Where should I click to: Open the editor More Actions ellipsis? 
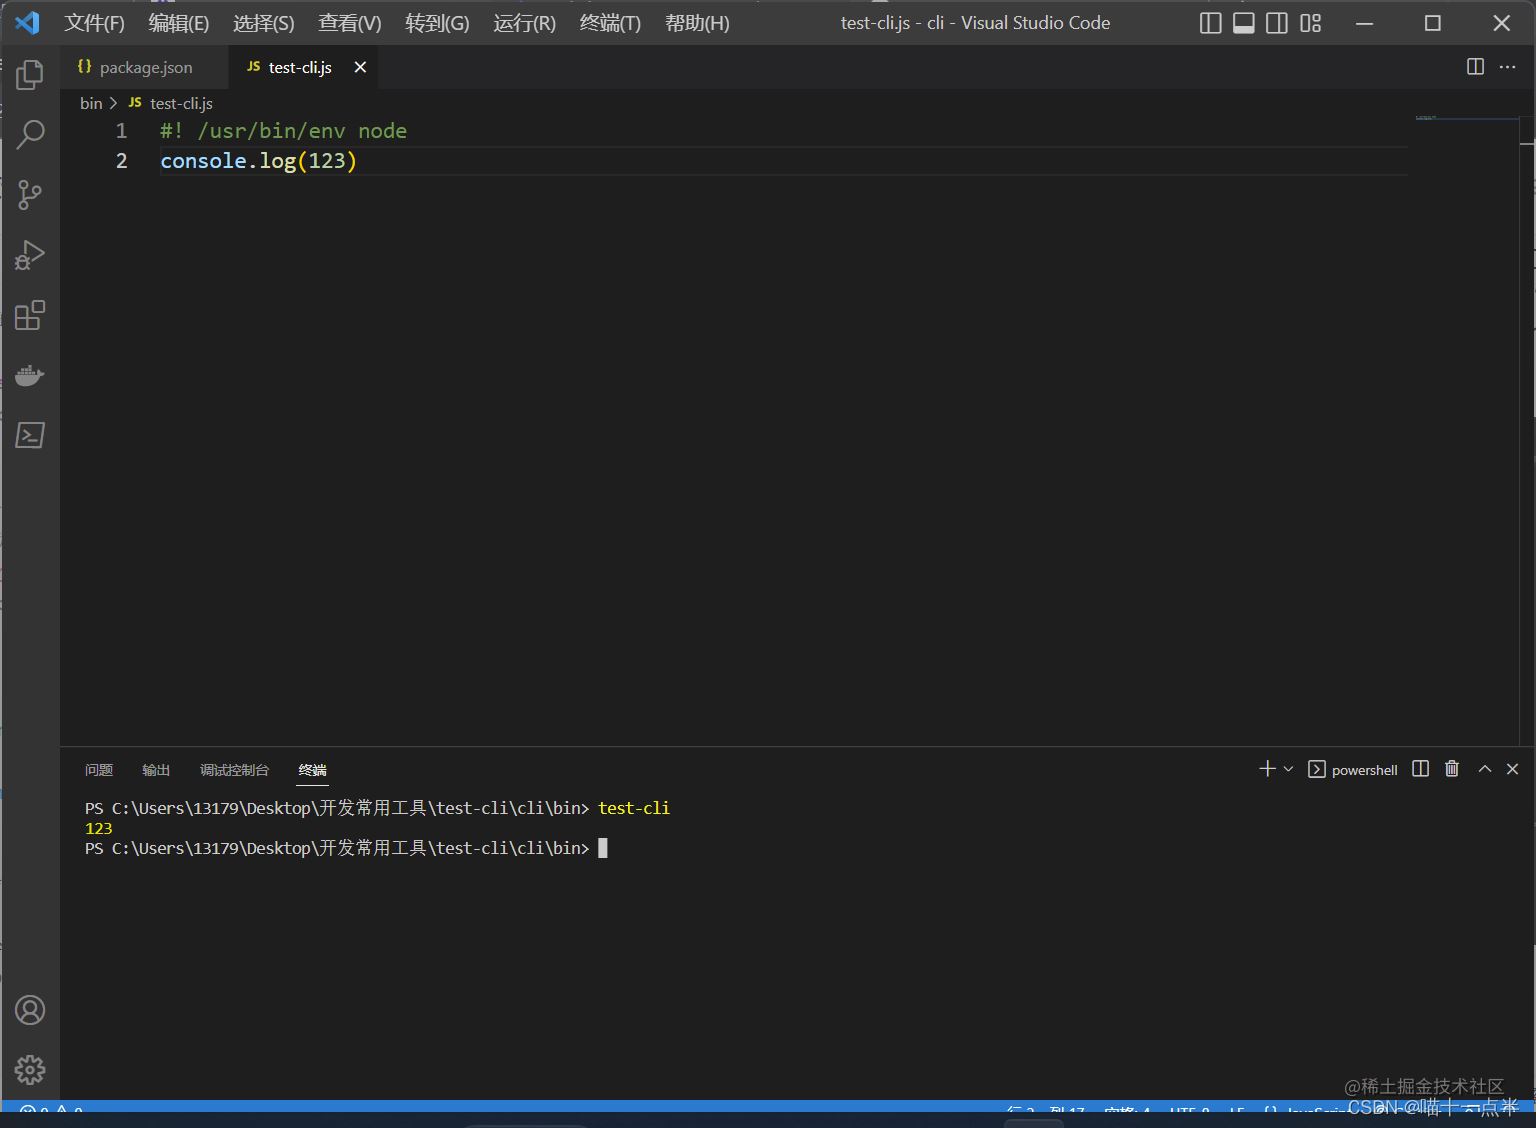tap(1508, 66)
